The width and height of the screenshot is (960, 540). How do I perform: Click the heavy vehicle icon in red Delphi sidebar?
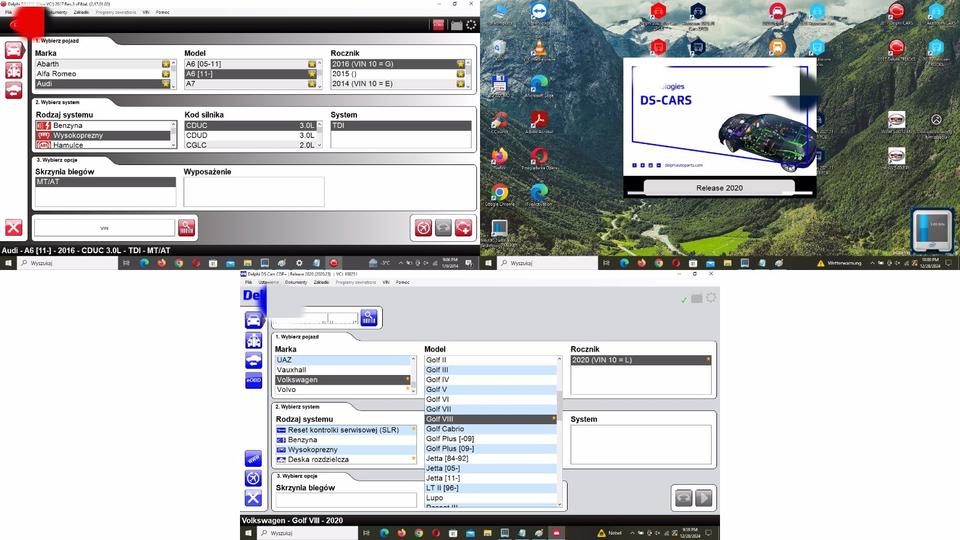[13, 70]
